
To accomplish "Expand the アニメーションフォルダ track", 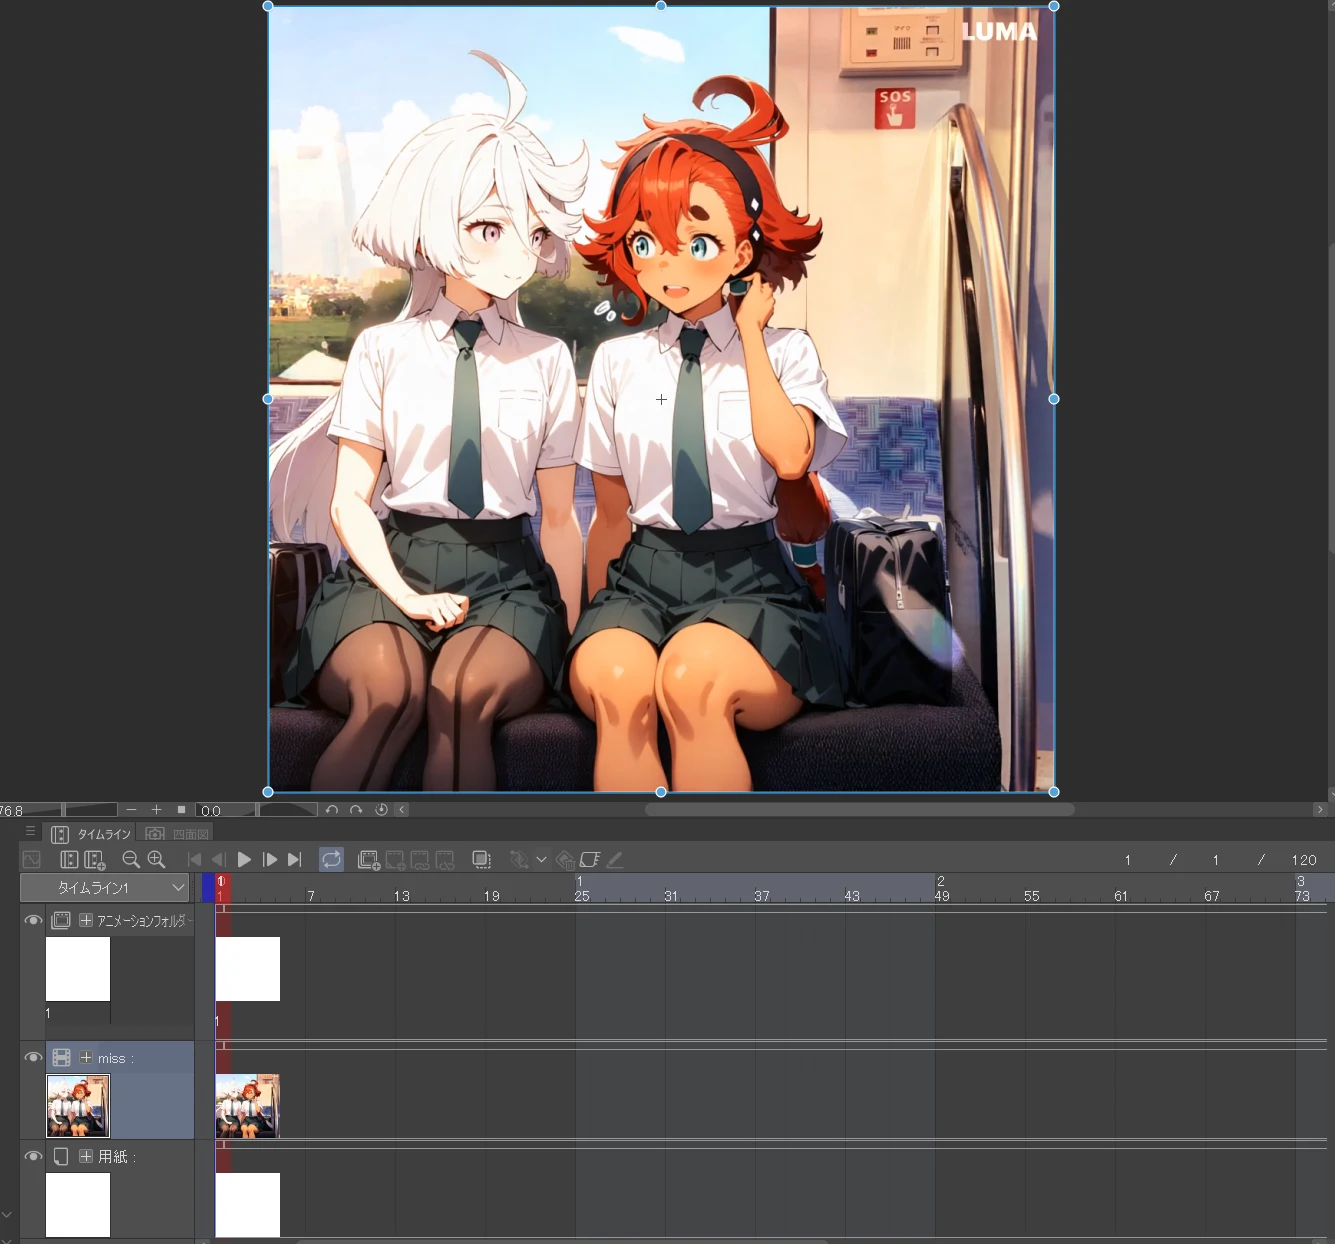I will pos(86,920).
